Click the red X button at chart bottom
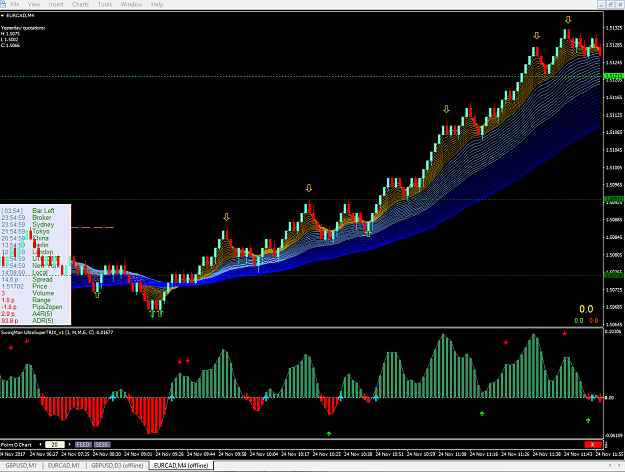This screenshot has width=625, height=472. click(592, 444)
